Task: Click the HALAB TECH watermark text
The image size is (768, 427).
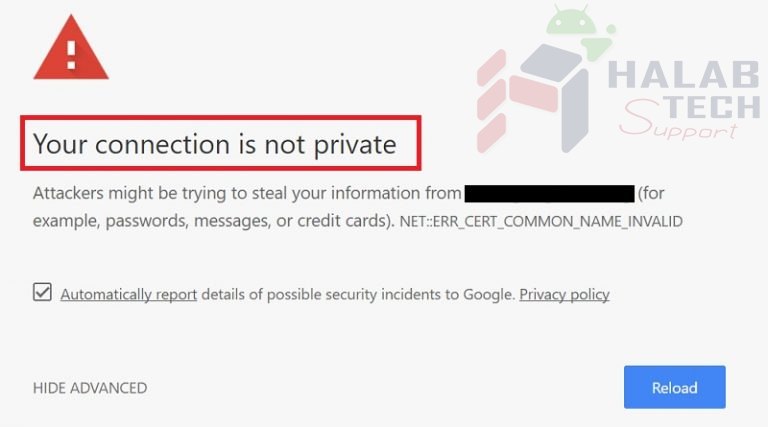Action: point(684,90)
